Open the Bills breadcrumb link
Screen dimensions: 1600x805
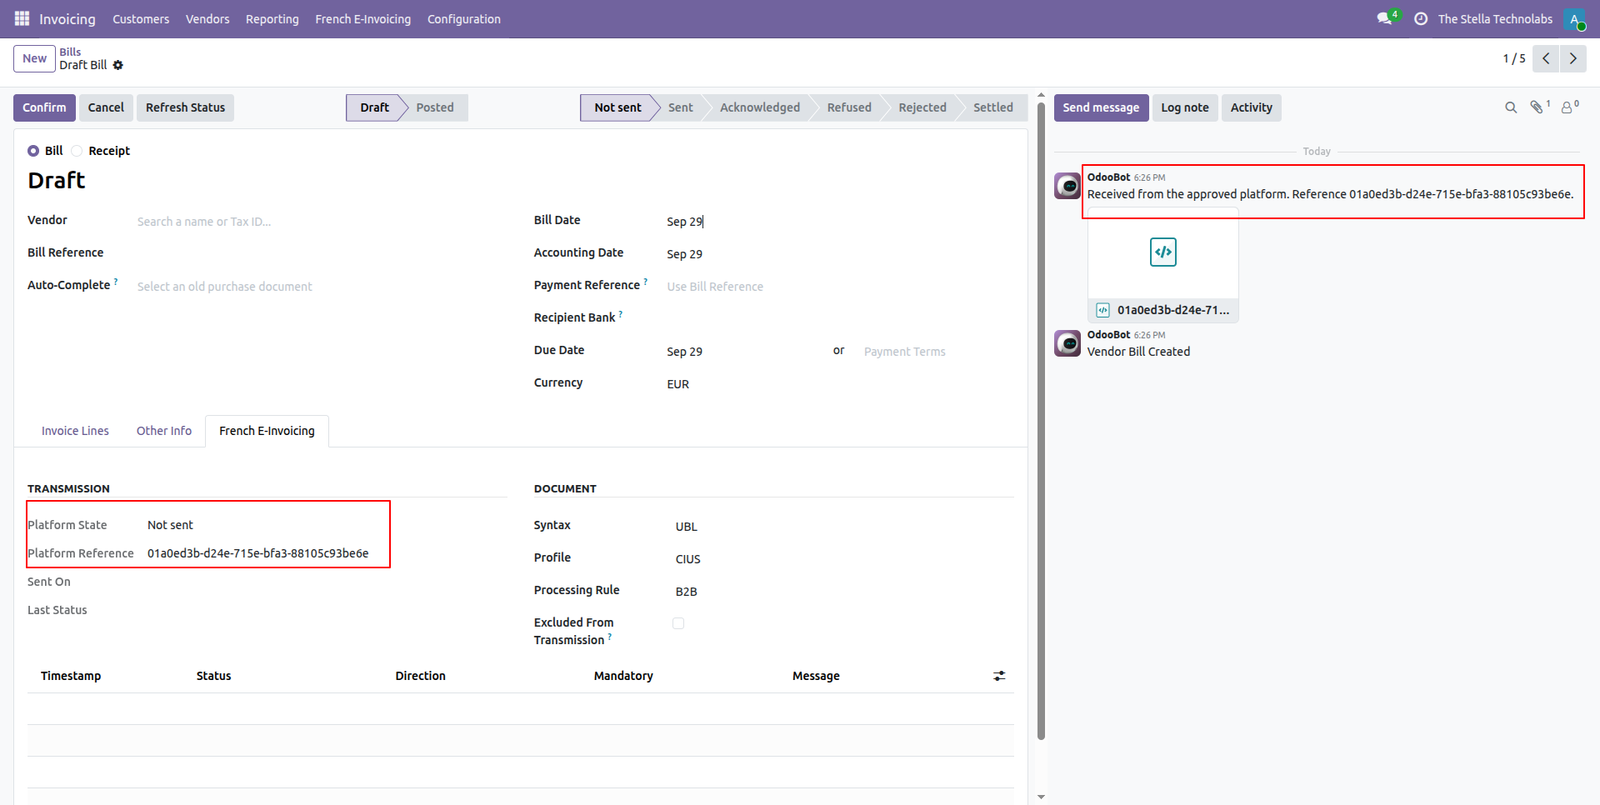70,52
